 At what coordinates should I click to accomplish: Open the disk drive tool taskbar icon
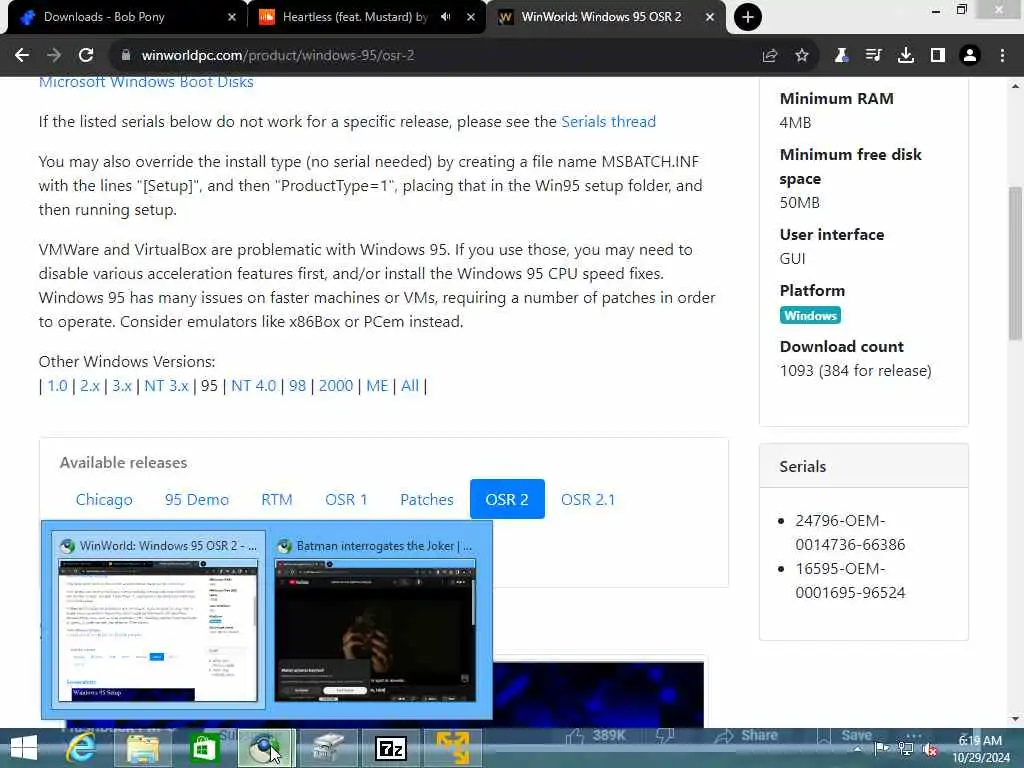[x=328, y=748]
